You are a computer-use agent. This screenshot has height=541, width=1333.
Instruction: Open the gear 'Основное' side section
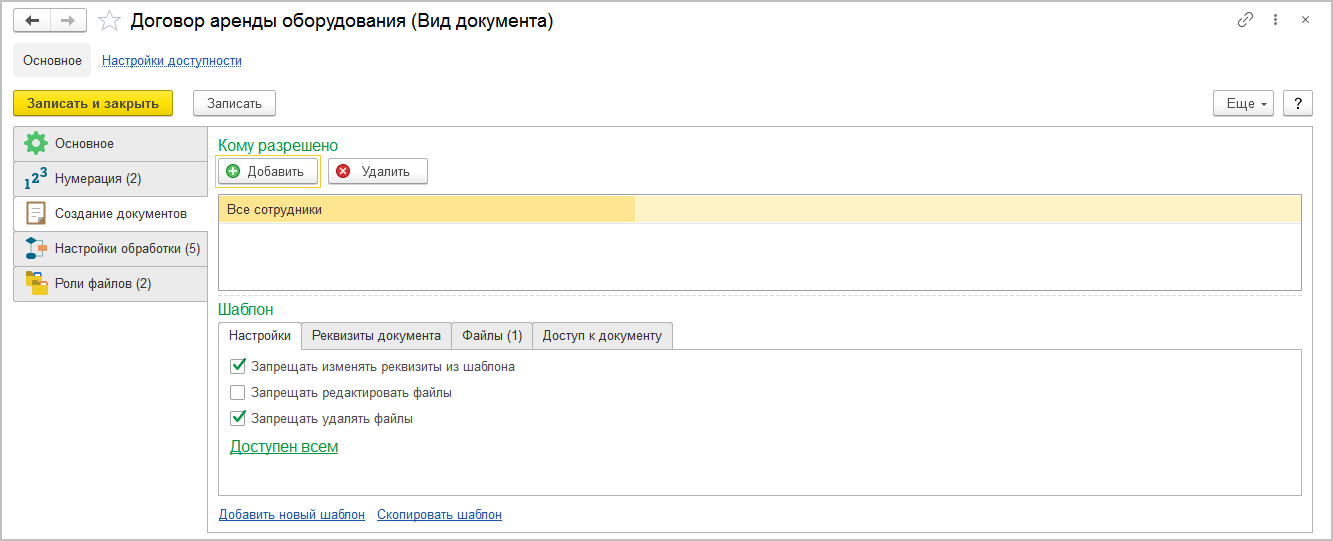tap(110, 144)
